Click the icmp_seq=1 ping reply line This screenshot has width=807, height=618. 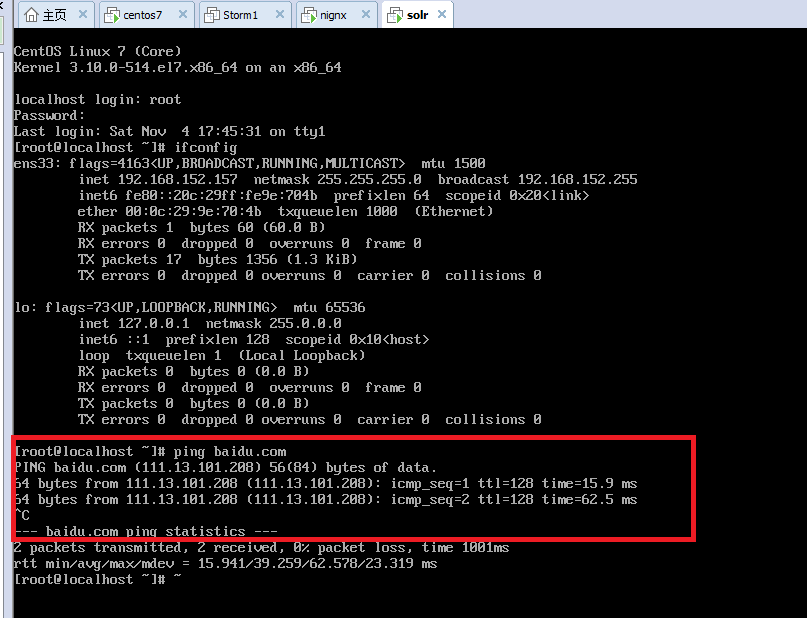[326, 484]
